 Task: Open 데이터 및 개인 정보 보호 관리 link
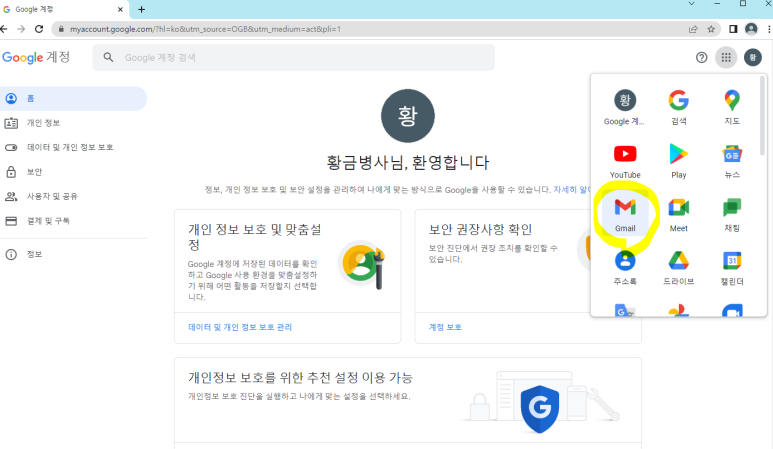click(x=240, y=327)
